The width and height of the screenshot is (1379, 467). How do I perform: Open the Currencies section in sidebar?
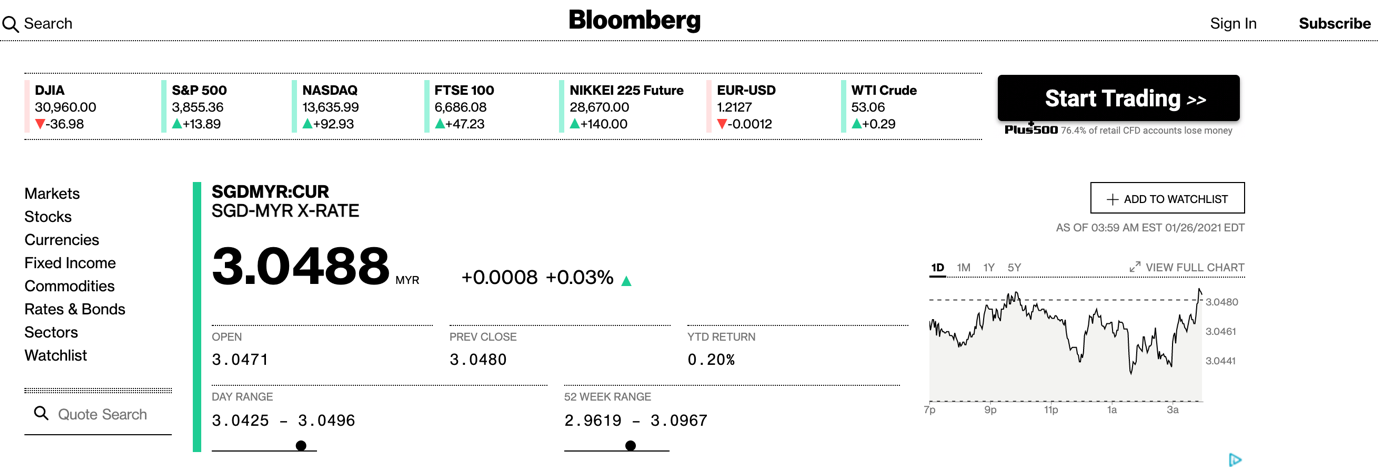(62, 240)
